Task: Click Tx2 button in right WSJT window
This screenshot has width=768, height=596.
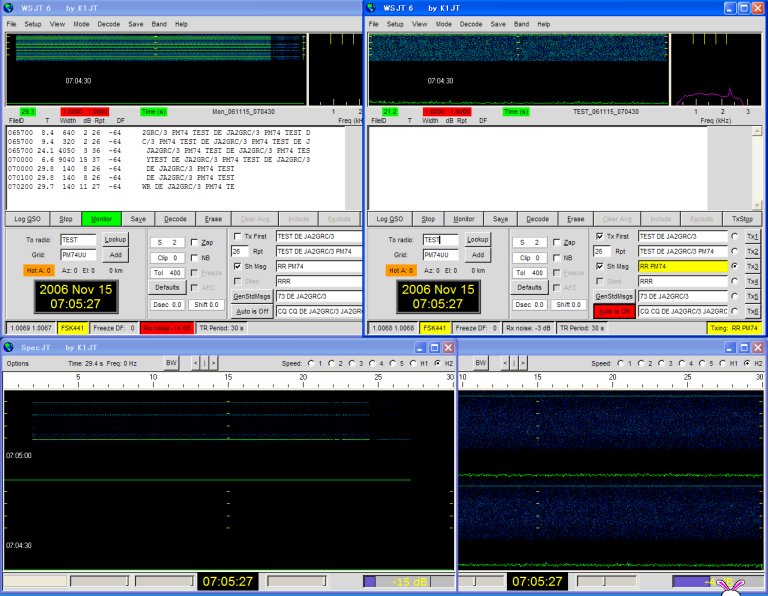Action: coord(752,251)
